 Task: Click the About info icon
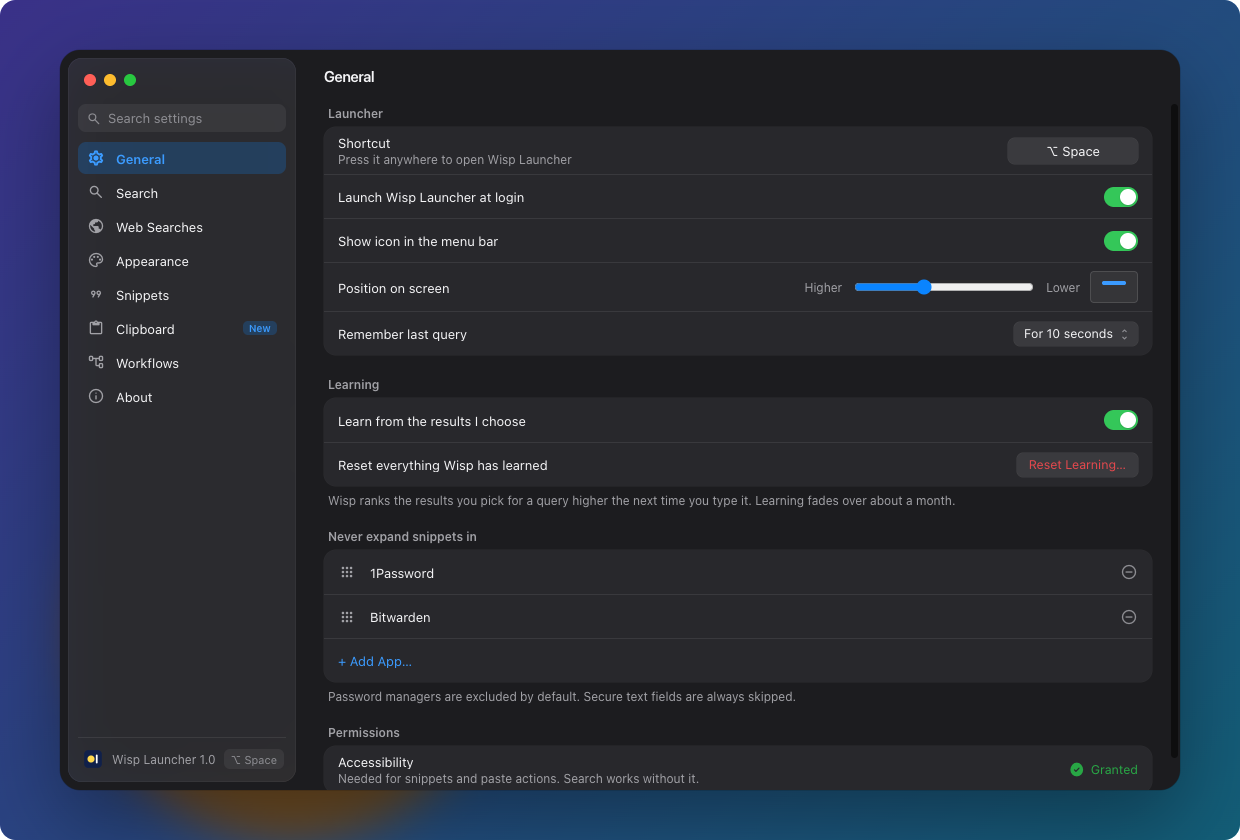click(x=96, y=396)
